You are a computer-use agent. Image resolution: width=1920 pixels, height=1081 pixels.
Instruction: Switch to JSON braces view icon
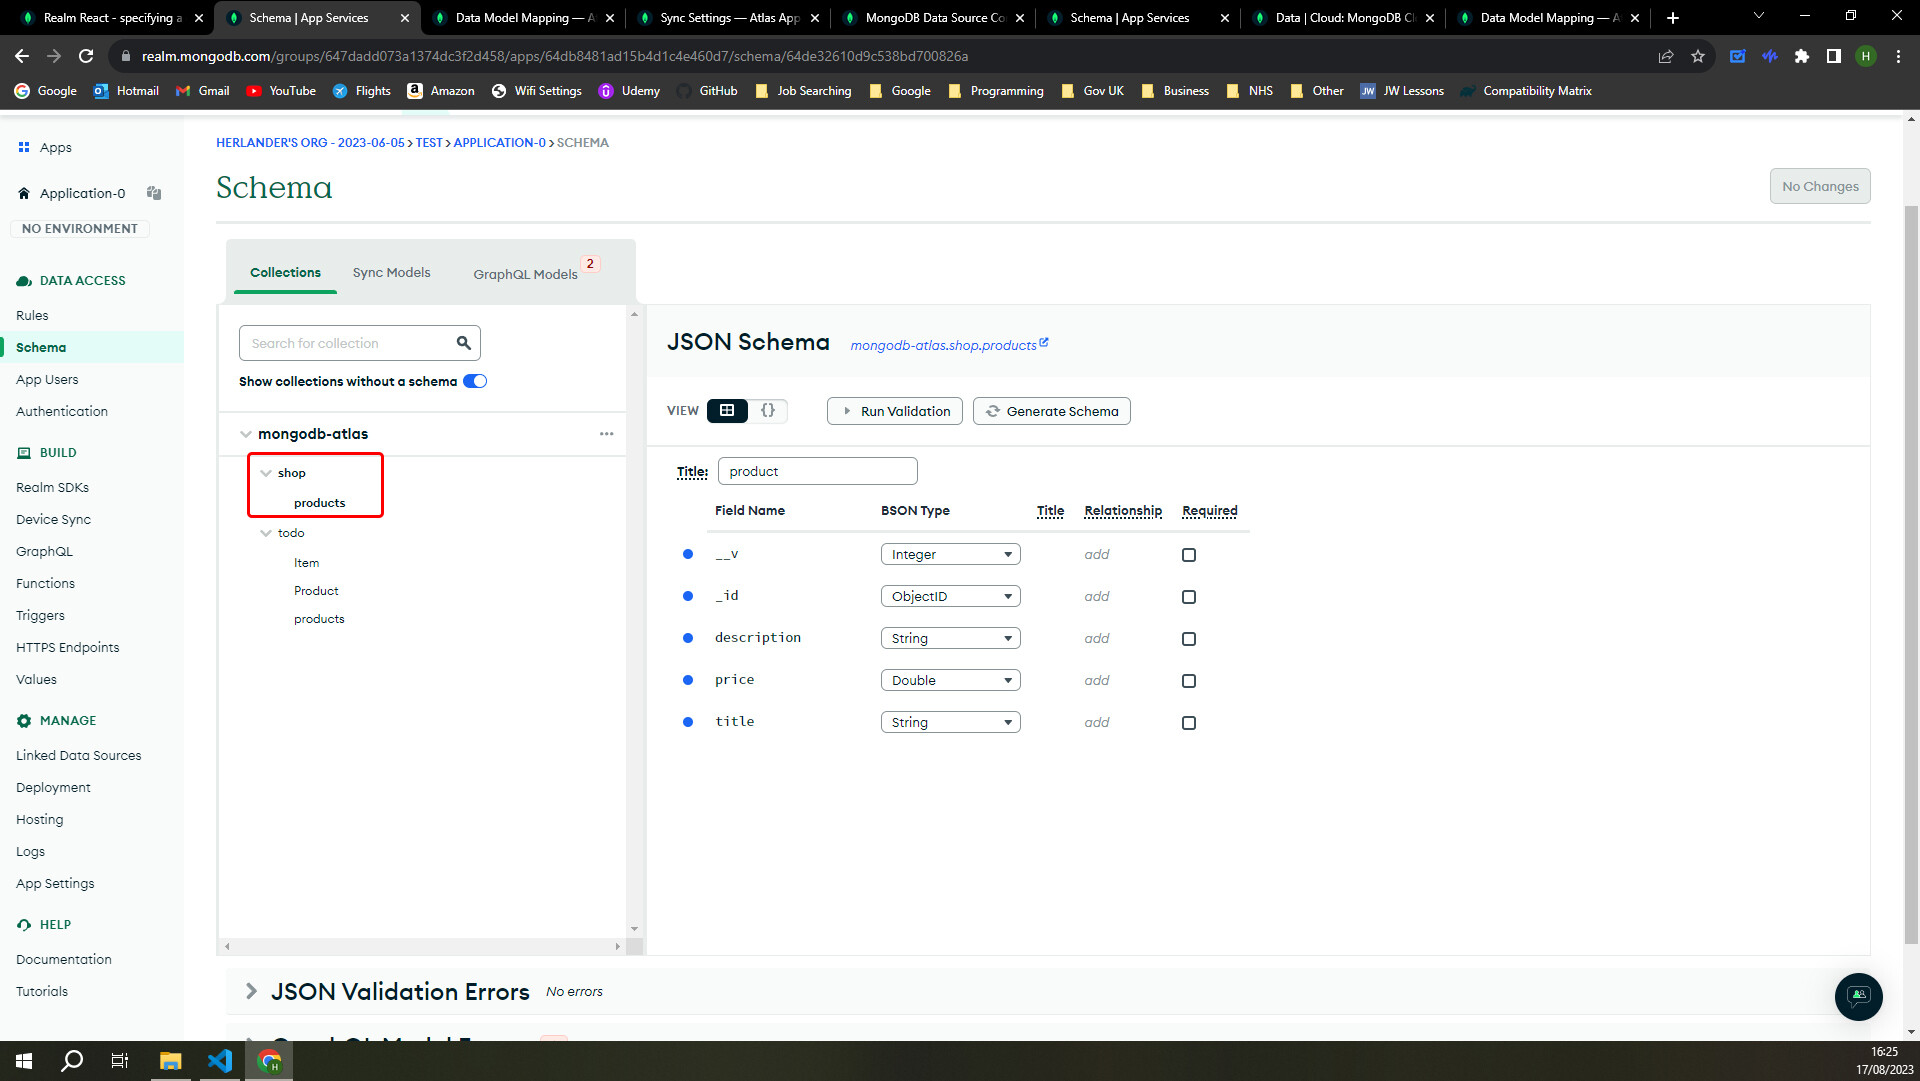pos(767,410)
